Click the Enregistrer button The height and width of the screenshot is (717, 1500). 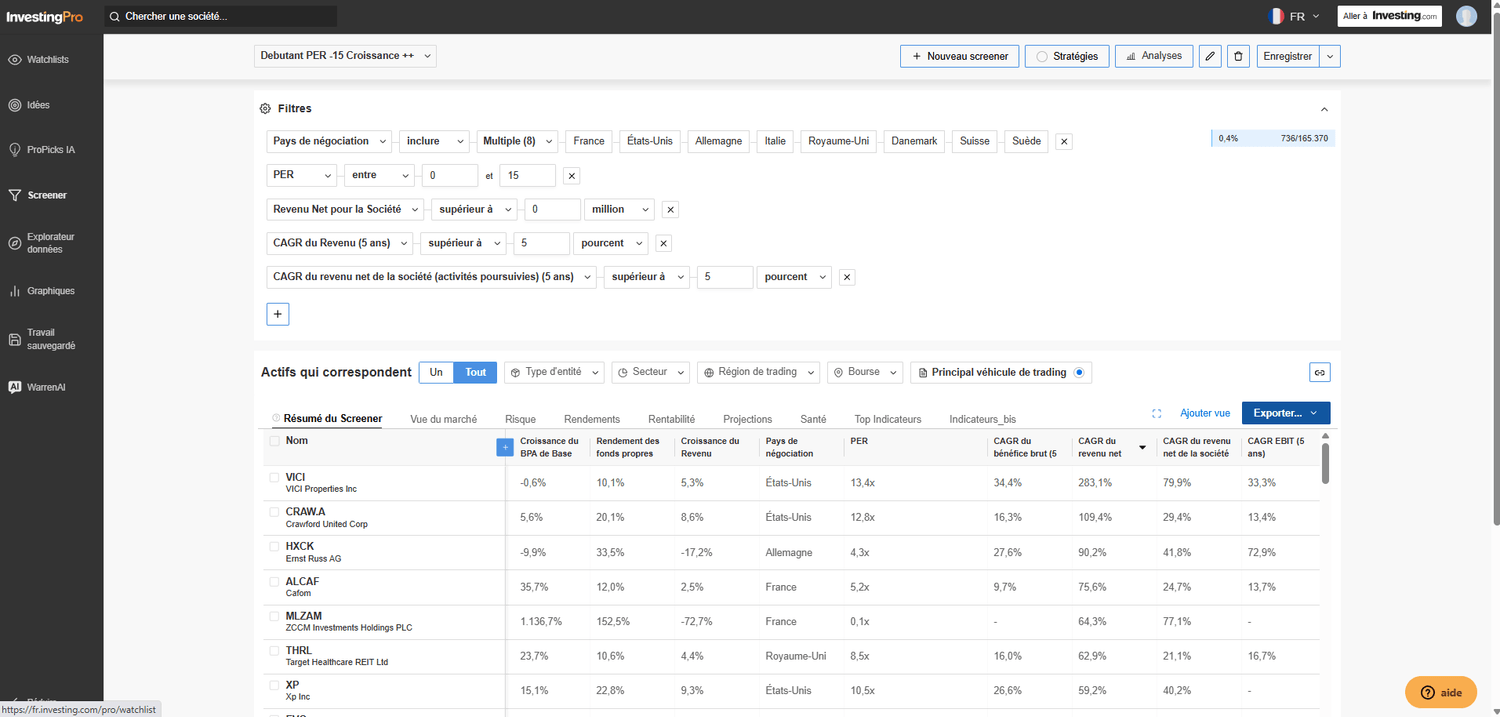pyautogui.click(x=1288, y=56)
